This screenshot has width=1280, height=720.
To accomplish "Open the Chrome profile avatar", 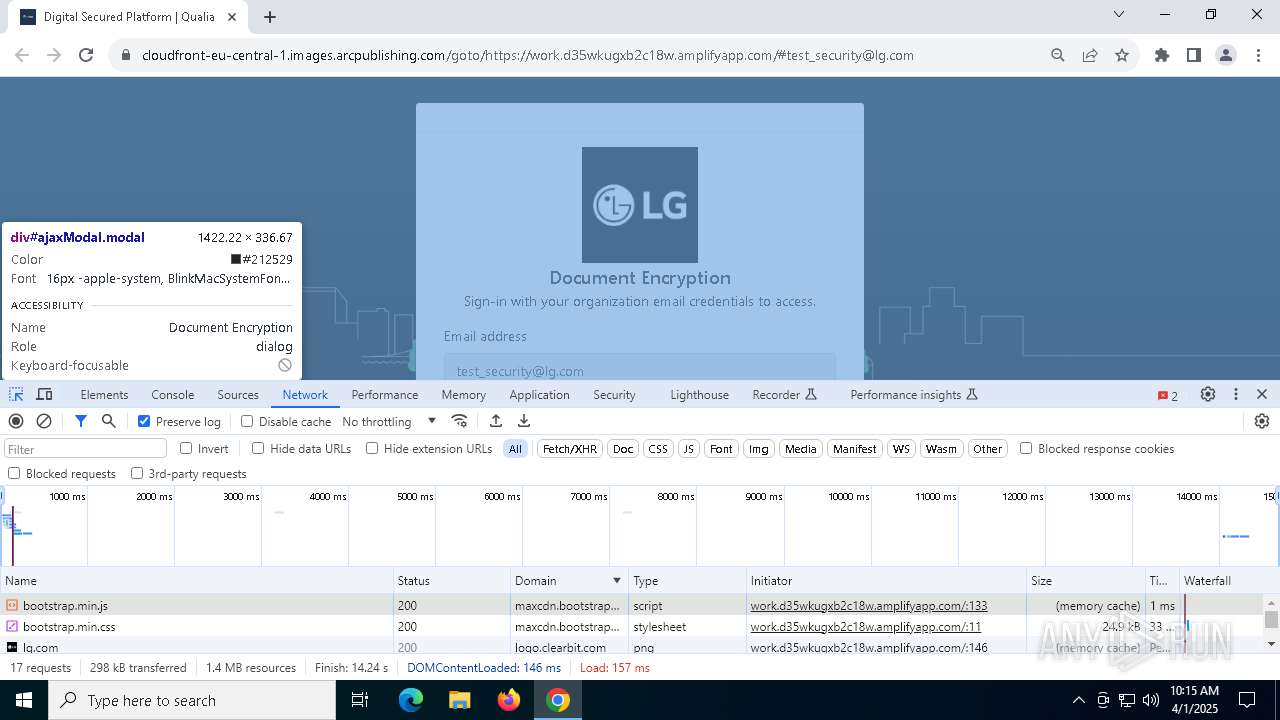I will click(1226, 55).
